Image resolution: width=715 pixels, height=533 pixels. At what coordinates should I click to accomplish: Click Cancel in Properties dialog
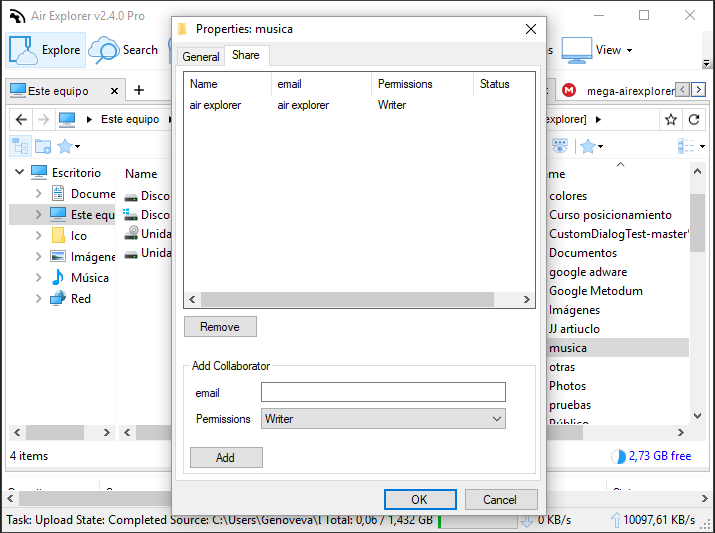[x=501, y=500]
